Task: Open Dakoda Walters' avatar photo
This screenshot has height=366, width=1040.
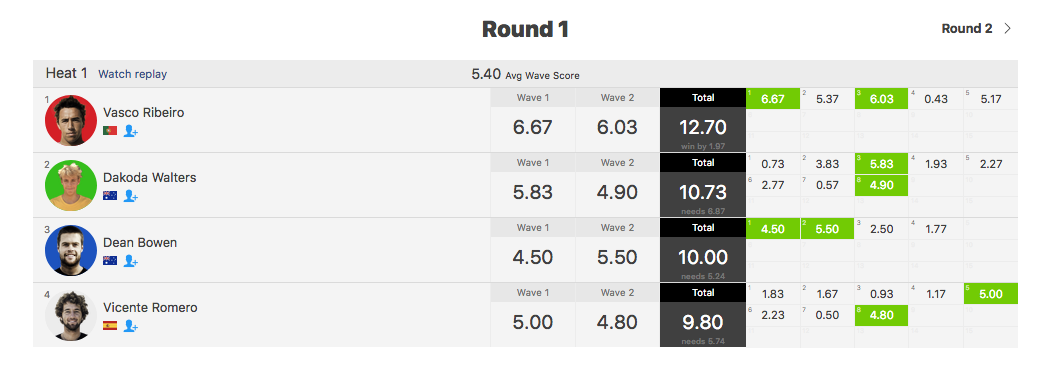Action: pos(71,186)
